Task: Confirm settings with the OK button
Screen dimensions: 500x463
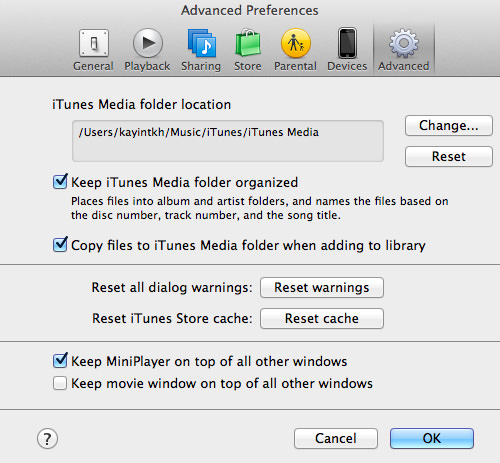Action: coord(432,438)
